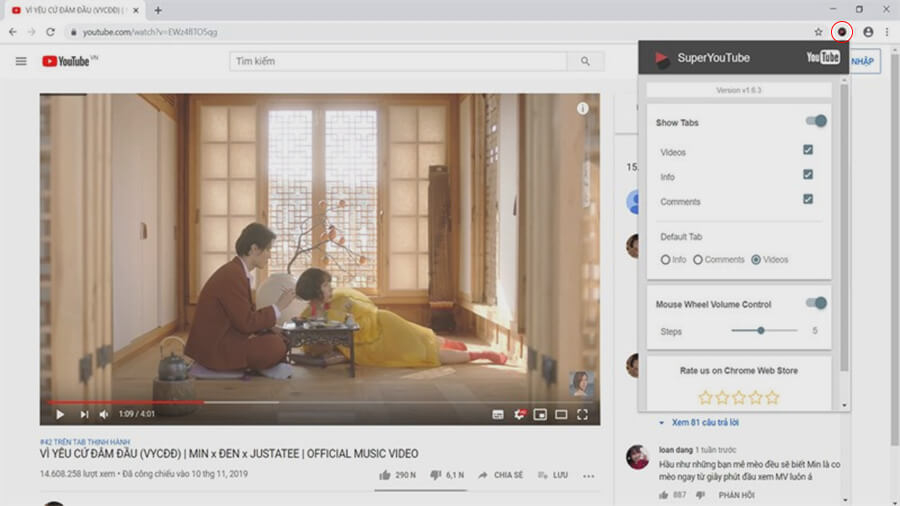The width and height of the screenshot is (900, 506).
Task: Open player settings gear icon
Action: [x=519, y=414]
